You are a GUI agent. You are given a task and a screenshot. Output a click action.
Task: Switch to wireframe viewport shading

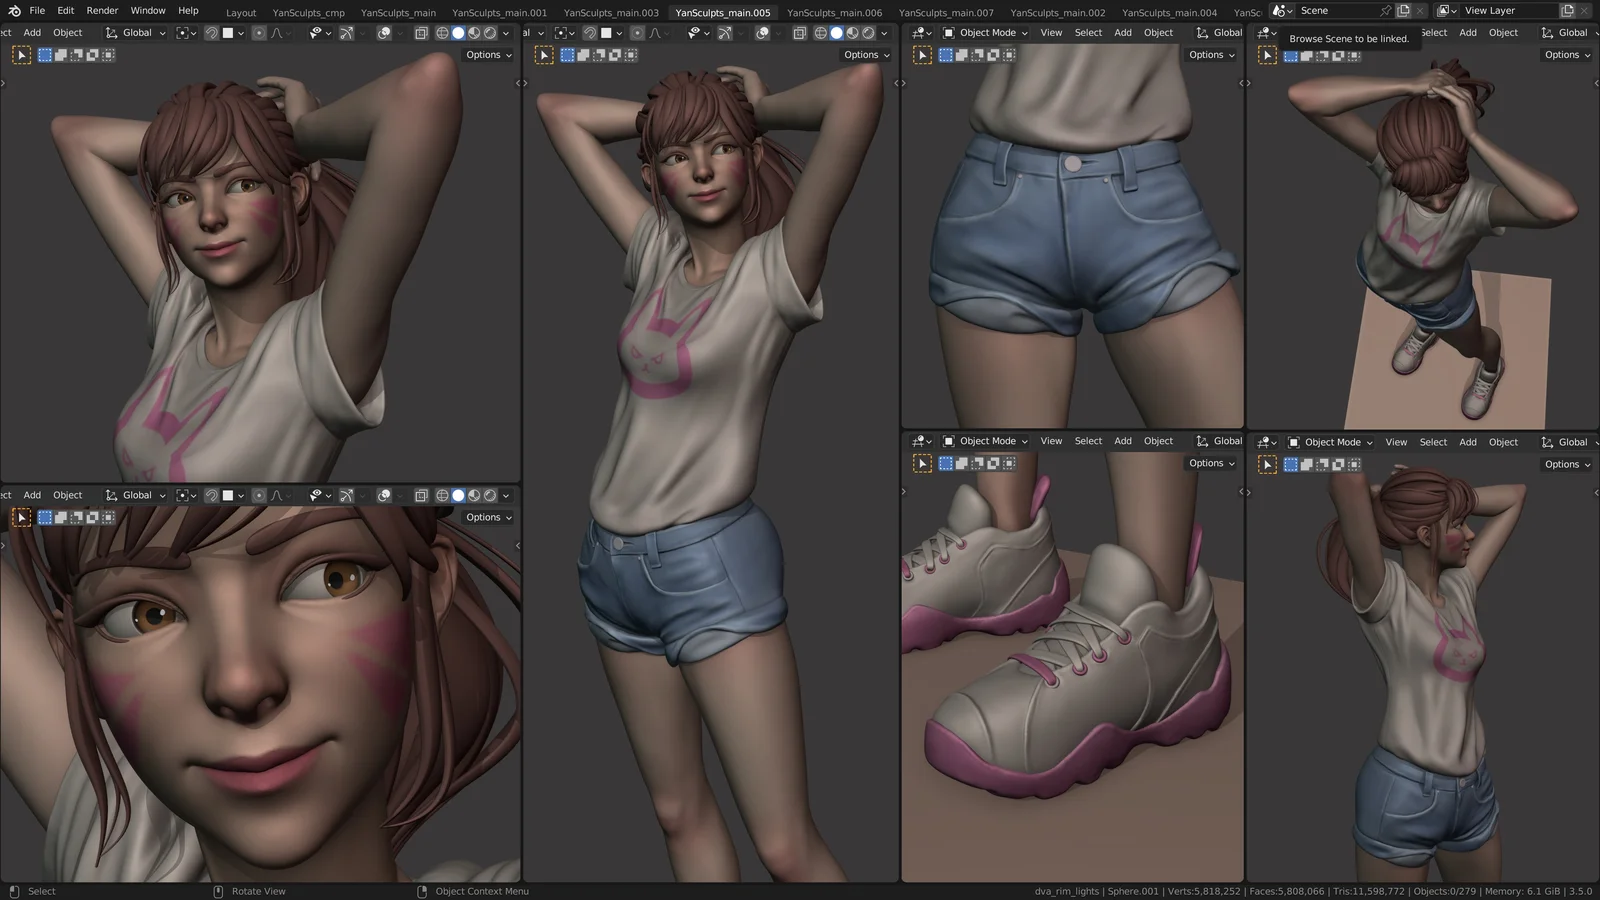442,32
